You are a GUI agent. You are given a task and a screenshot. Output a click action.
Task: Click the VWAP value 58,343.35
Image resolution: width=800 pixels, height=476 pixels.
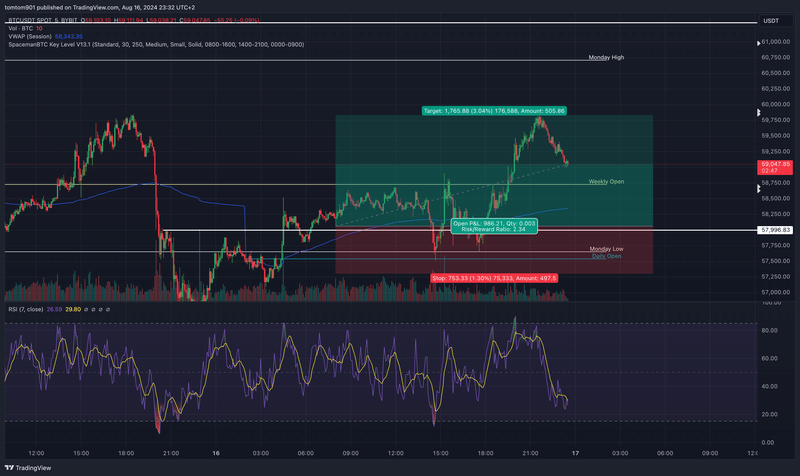[x=68, y=37]
